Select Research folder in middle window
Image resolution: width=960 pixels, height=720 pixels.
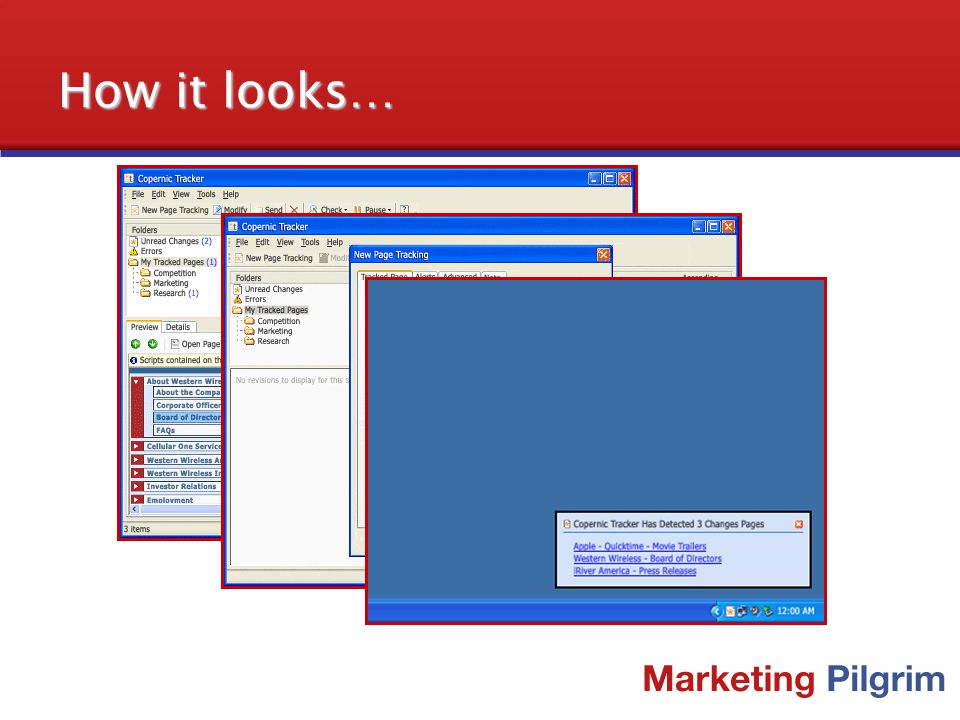pos(267,341)
